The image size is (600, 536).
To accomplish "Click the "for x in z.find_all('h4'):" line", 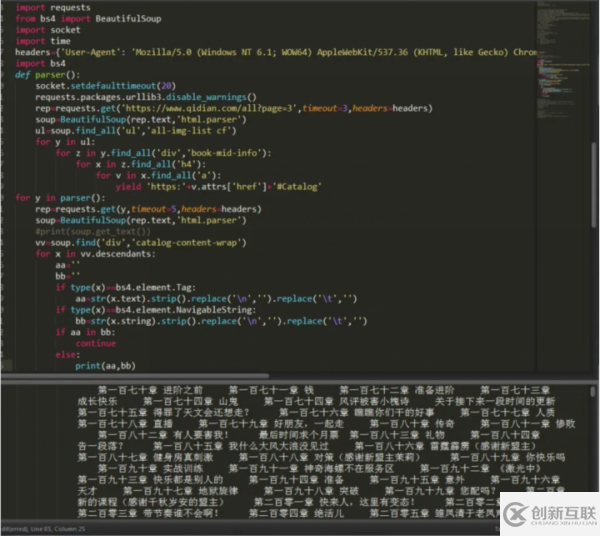I will [x=141, y=165].
